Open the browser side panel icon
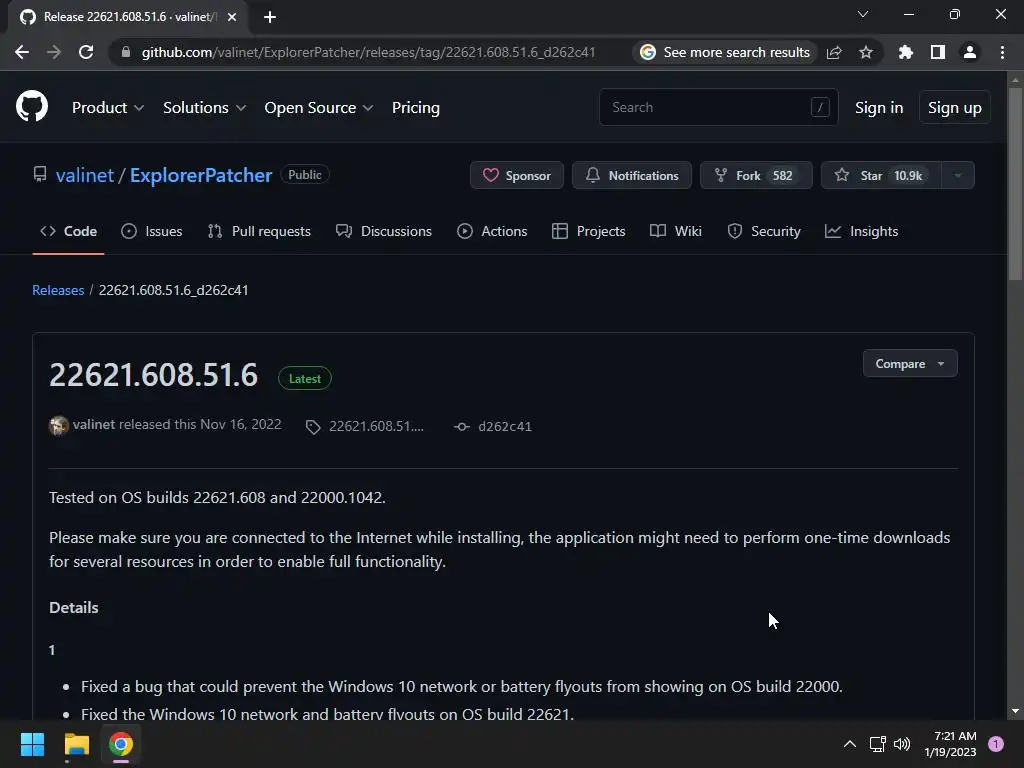Image resolution: width=1024 pixels, height=768 pixels. coord(938,52)
